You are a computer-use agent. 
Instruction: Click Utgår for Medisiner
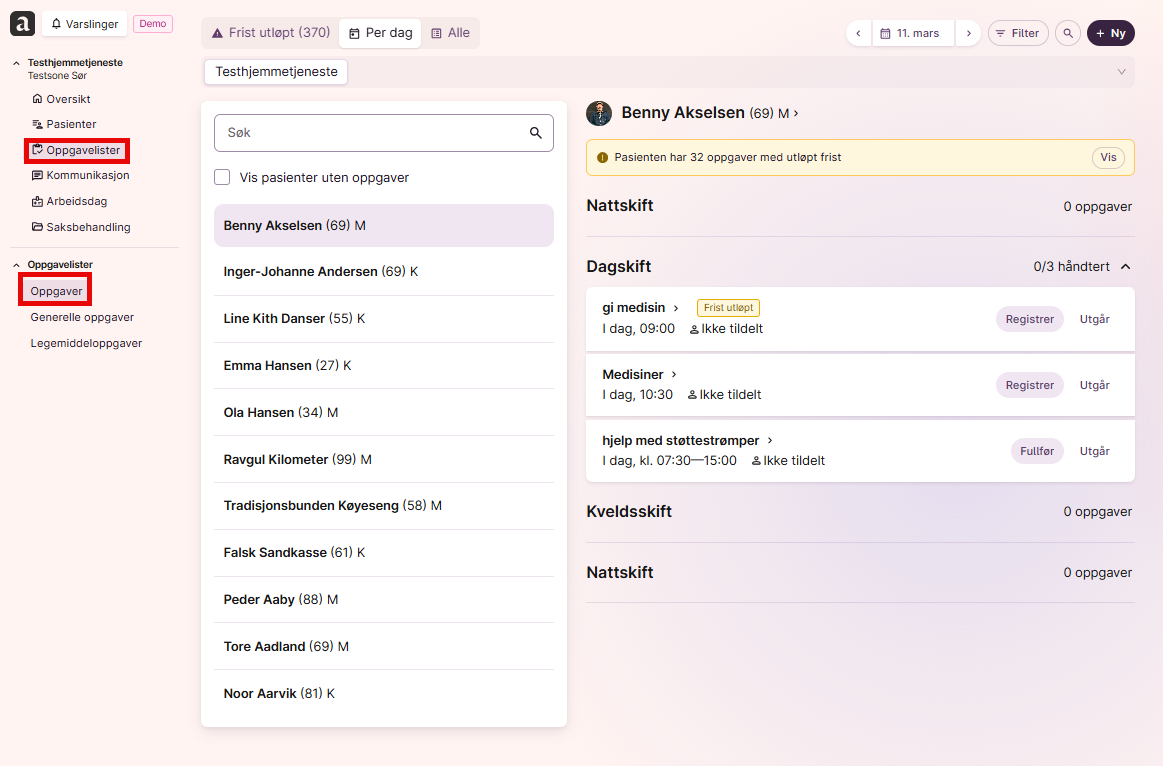coord(1095,385)
